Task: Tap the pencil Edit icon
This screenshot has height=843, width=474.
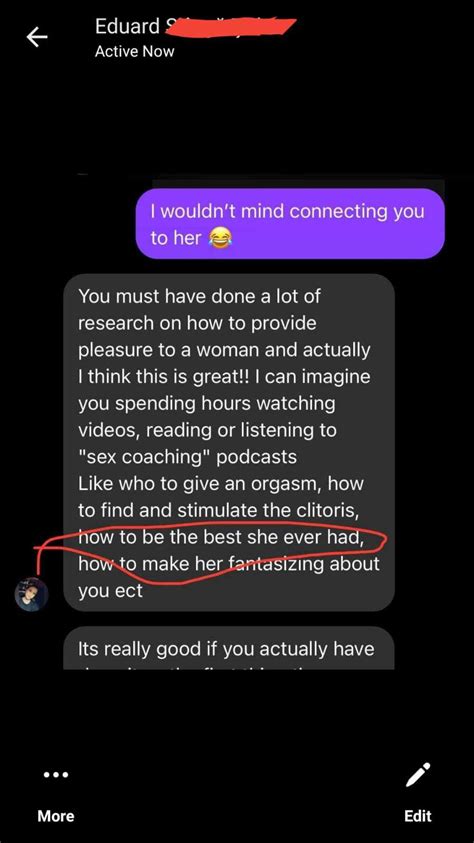Action: coord(418,775)
